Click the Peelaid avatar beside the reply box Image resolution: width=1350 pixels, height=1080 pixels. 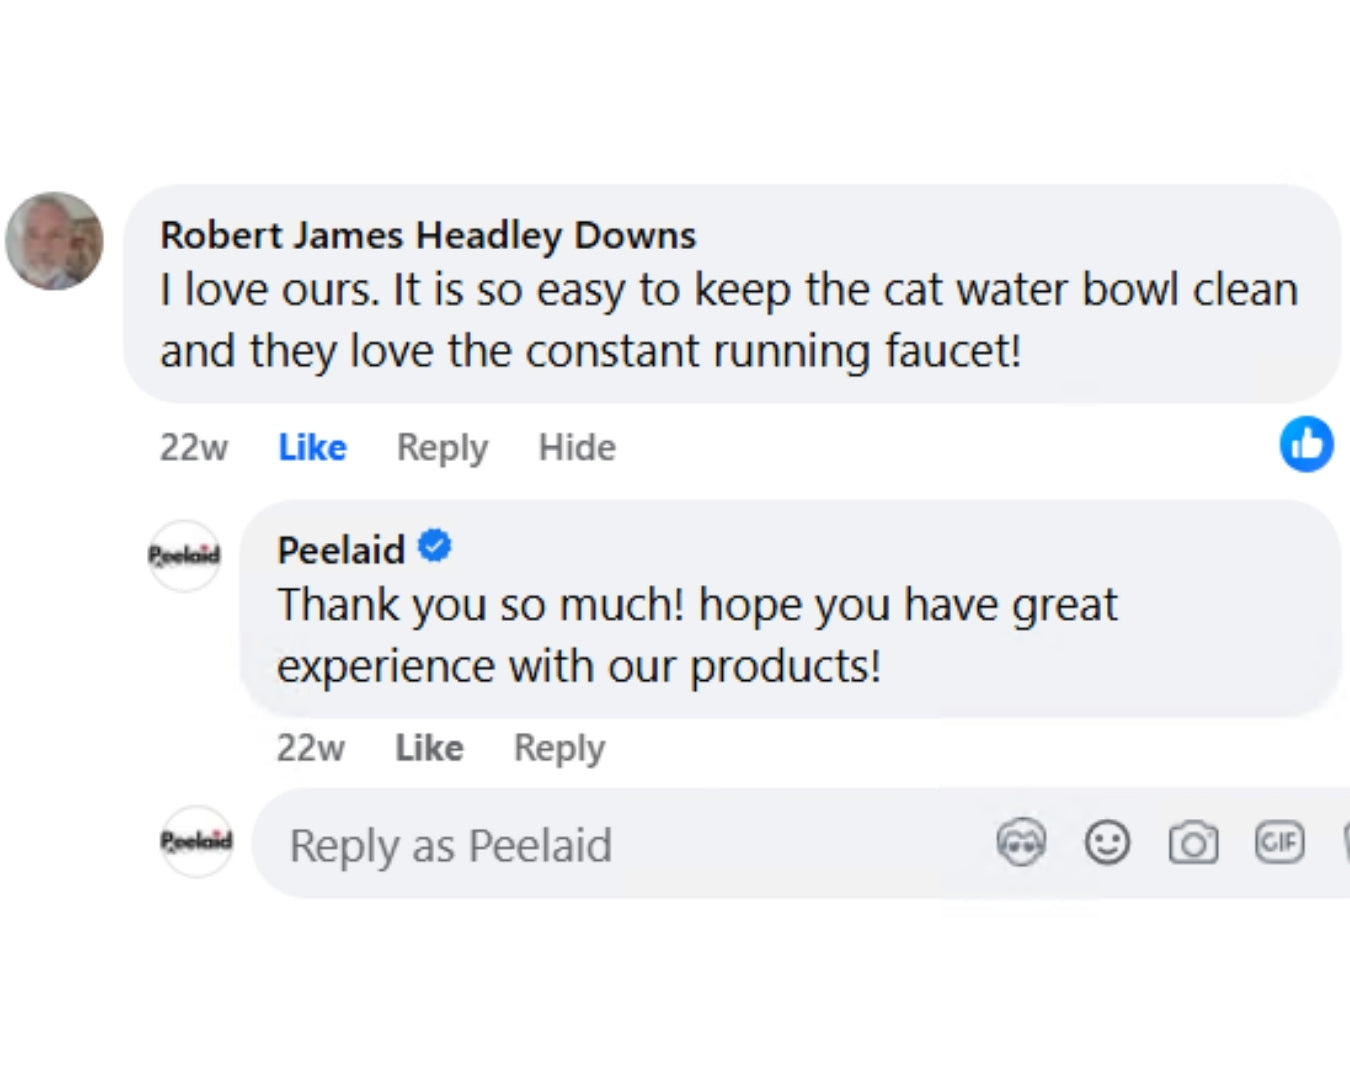click(x=196, y=842)
